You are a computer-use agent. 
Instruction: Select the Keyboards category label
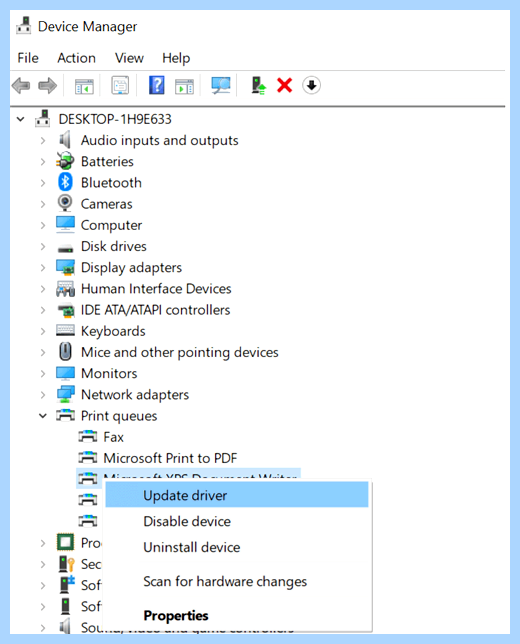coord(113,331)
